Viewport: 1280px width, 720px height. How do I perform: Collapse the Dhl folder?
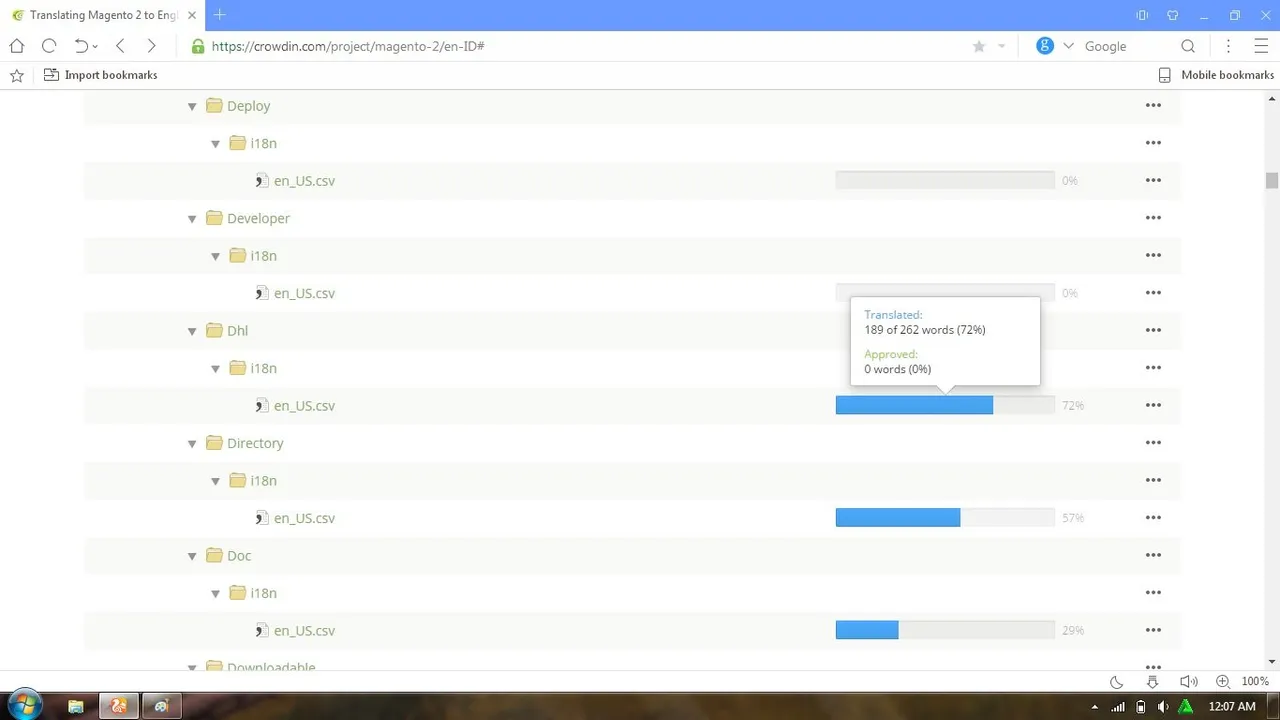[192, 331]
